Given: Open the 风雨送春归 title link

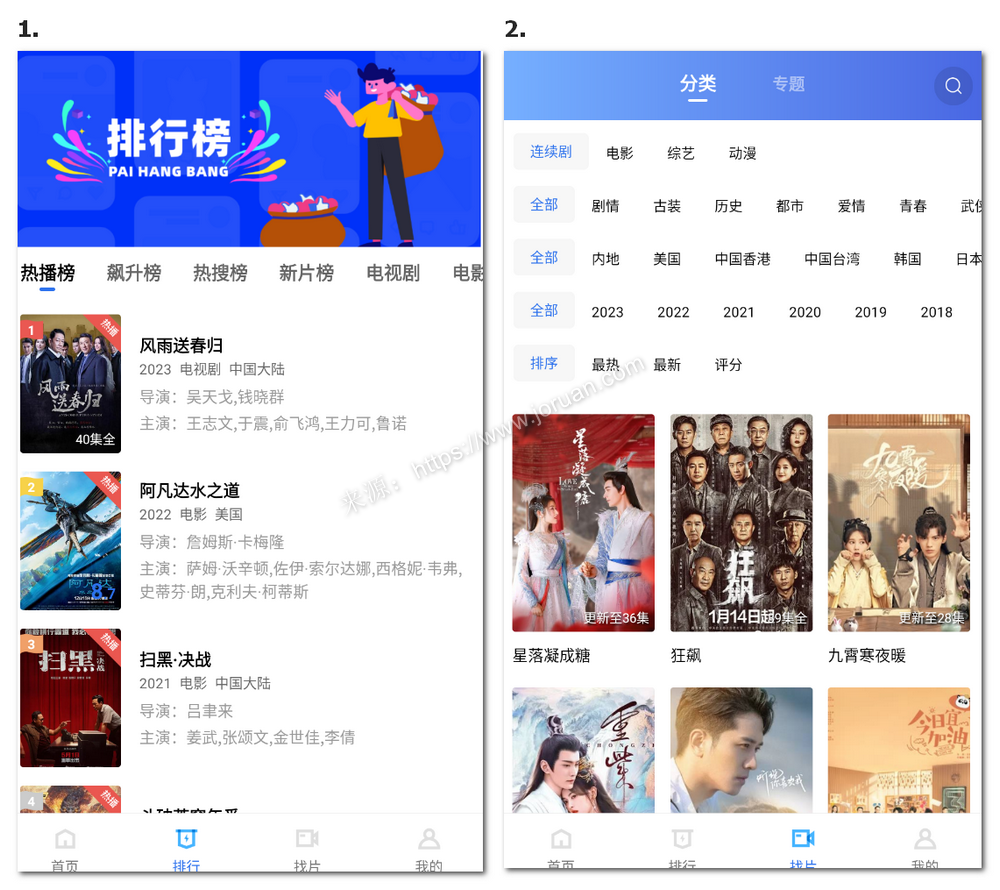Looking at the screenshot, I should pyautogui.click(x=181, y=345).
